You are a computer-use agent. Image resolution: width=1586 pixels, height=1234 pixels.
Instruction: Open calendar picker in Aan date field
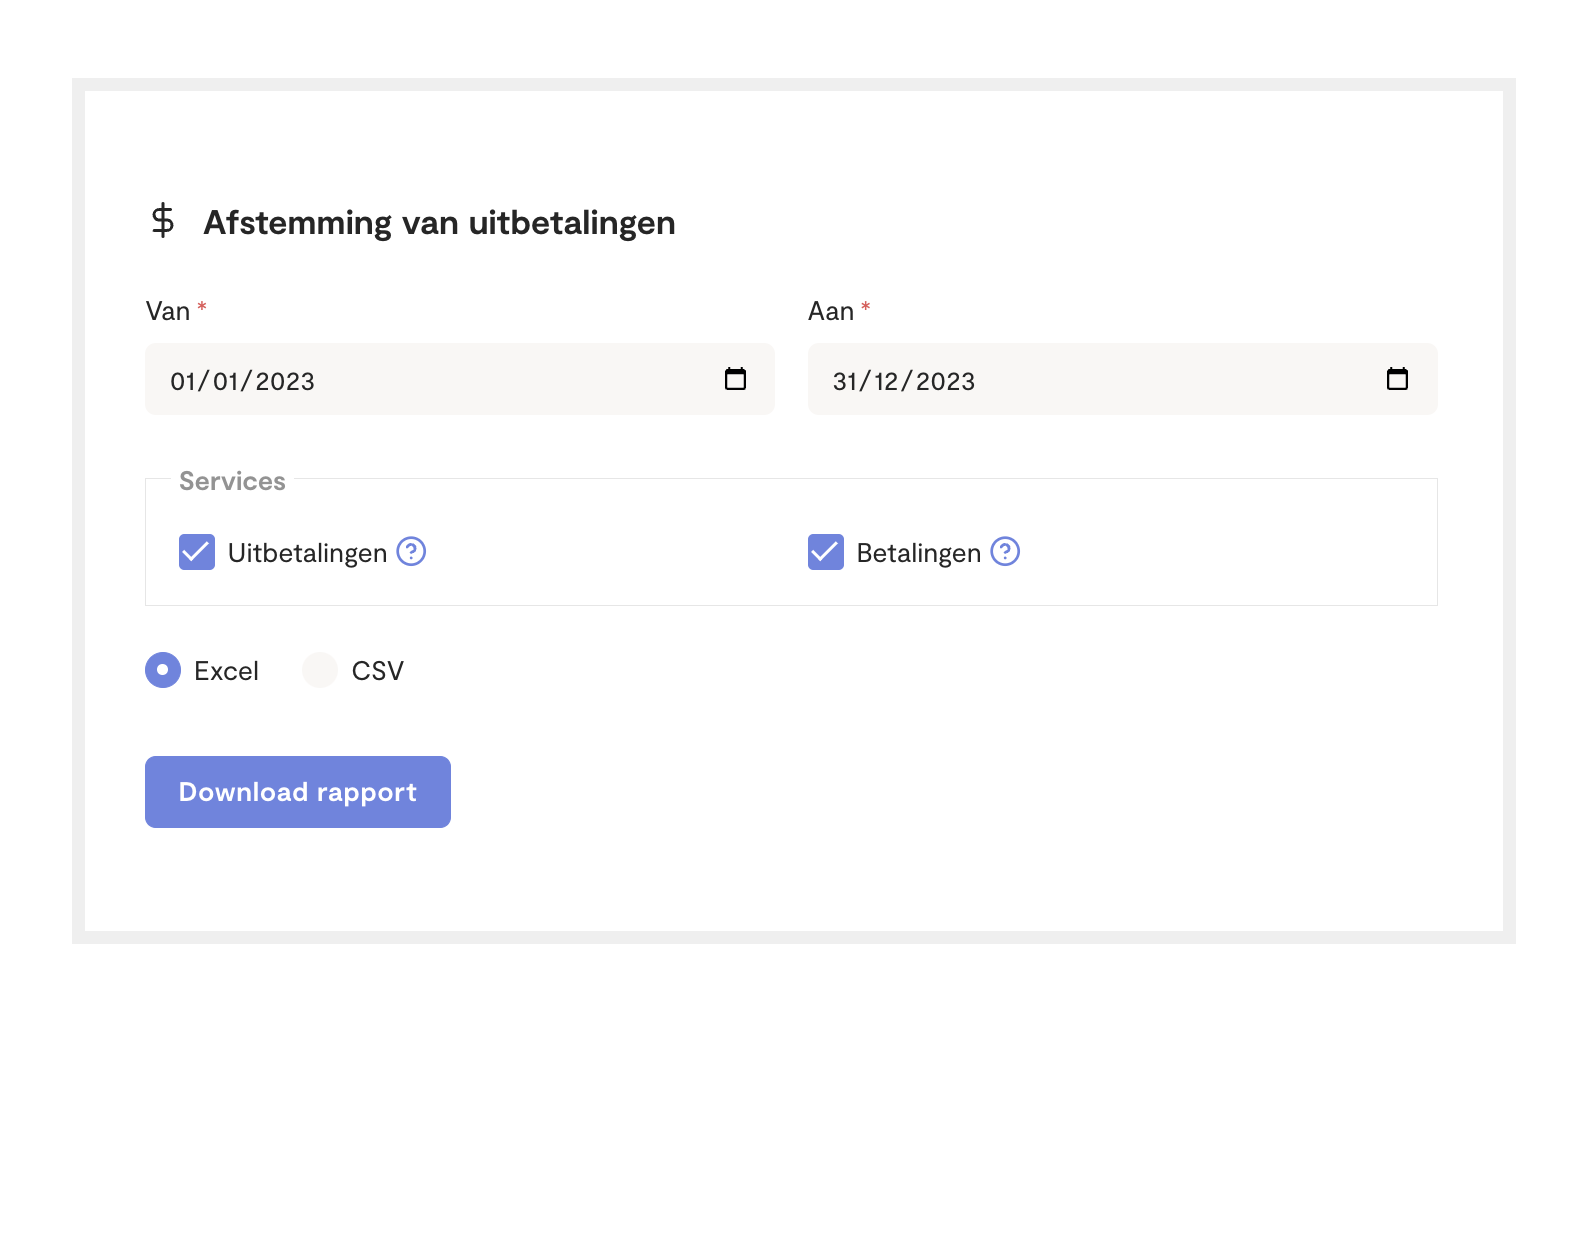tap(1397, 379)
